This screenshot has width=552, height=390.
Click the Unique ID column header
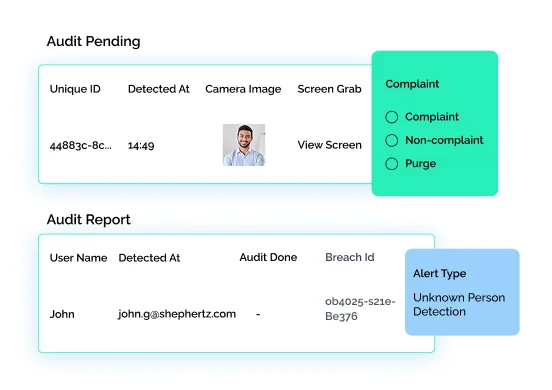75,89
